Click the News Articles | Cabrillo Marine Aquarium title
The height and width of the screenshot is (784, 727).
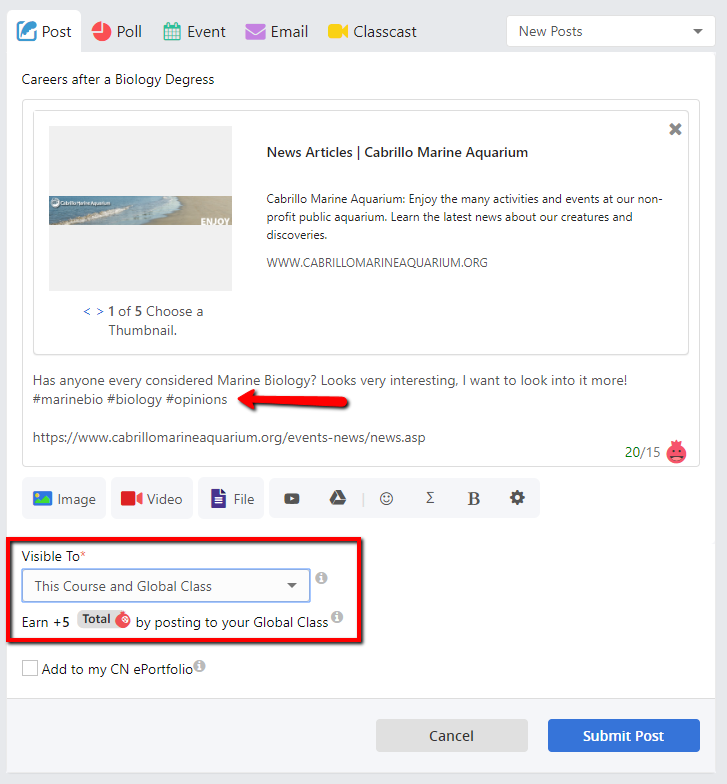(397, 152)
